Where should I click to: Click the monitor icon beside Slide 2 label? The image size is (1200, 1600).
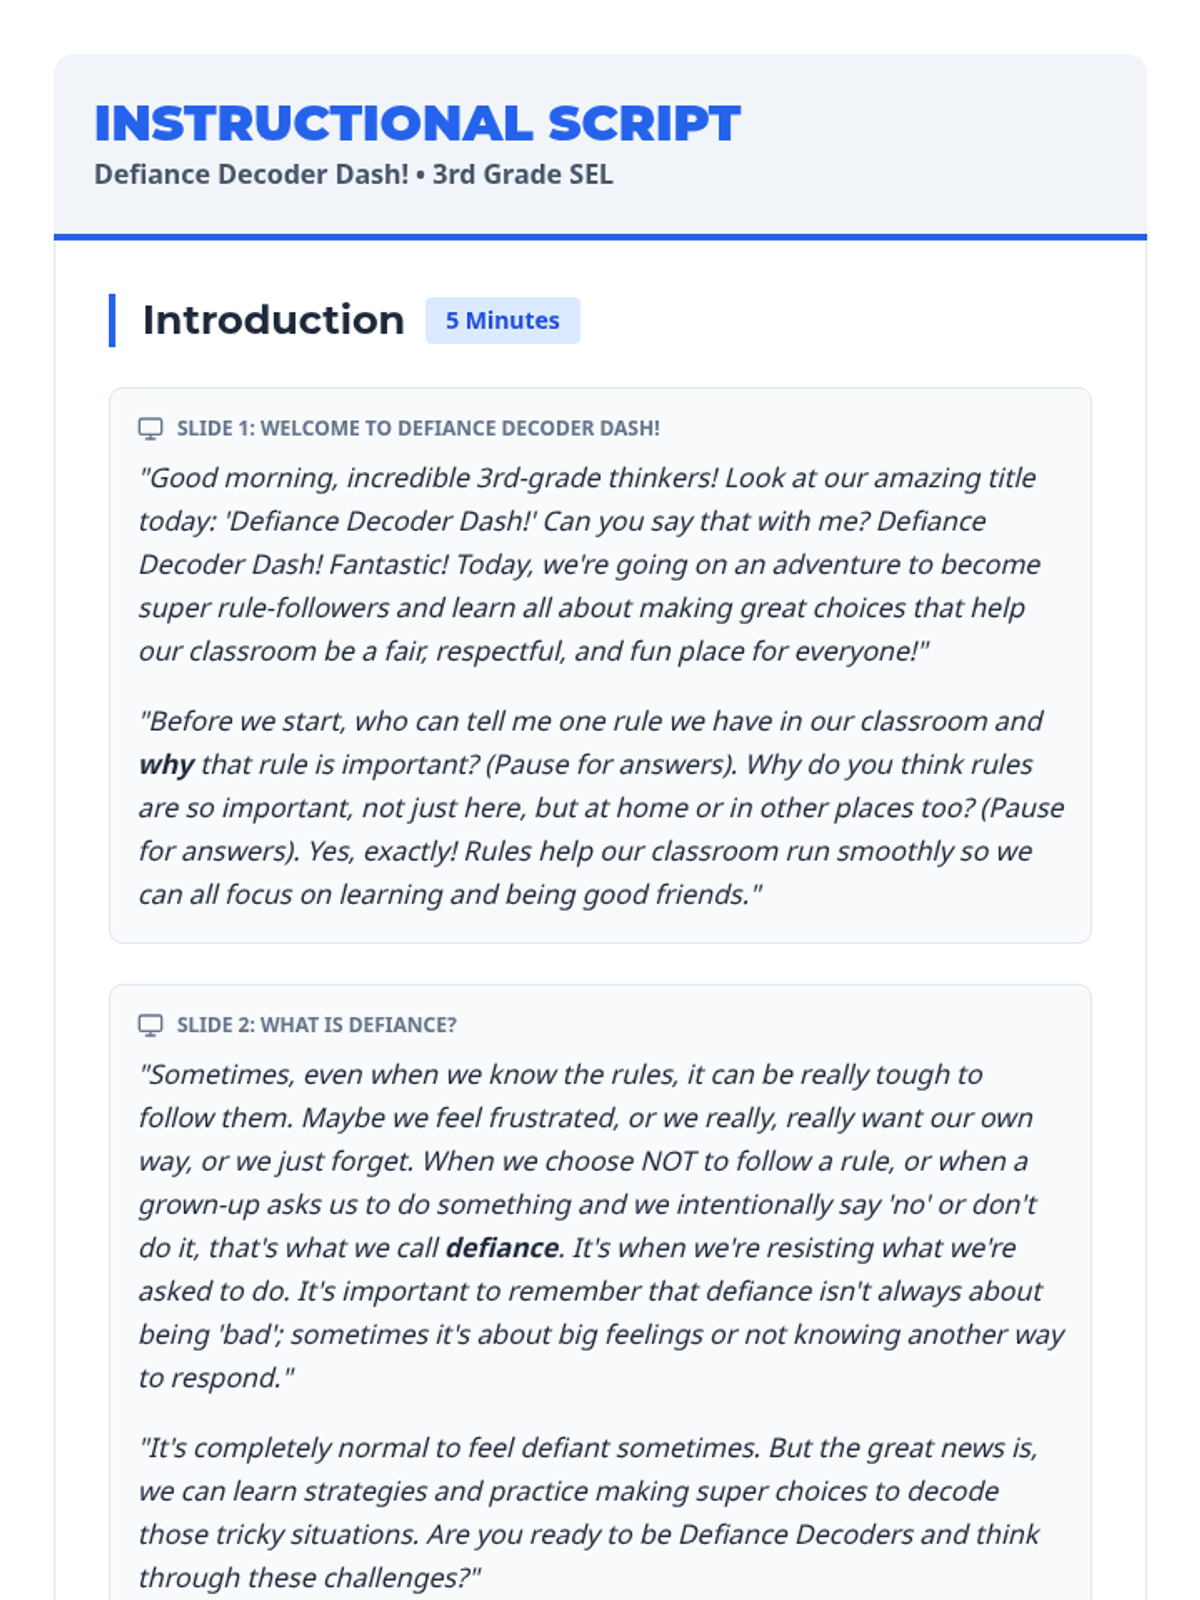[x=150, y=1026]
